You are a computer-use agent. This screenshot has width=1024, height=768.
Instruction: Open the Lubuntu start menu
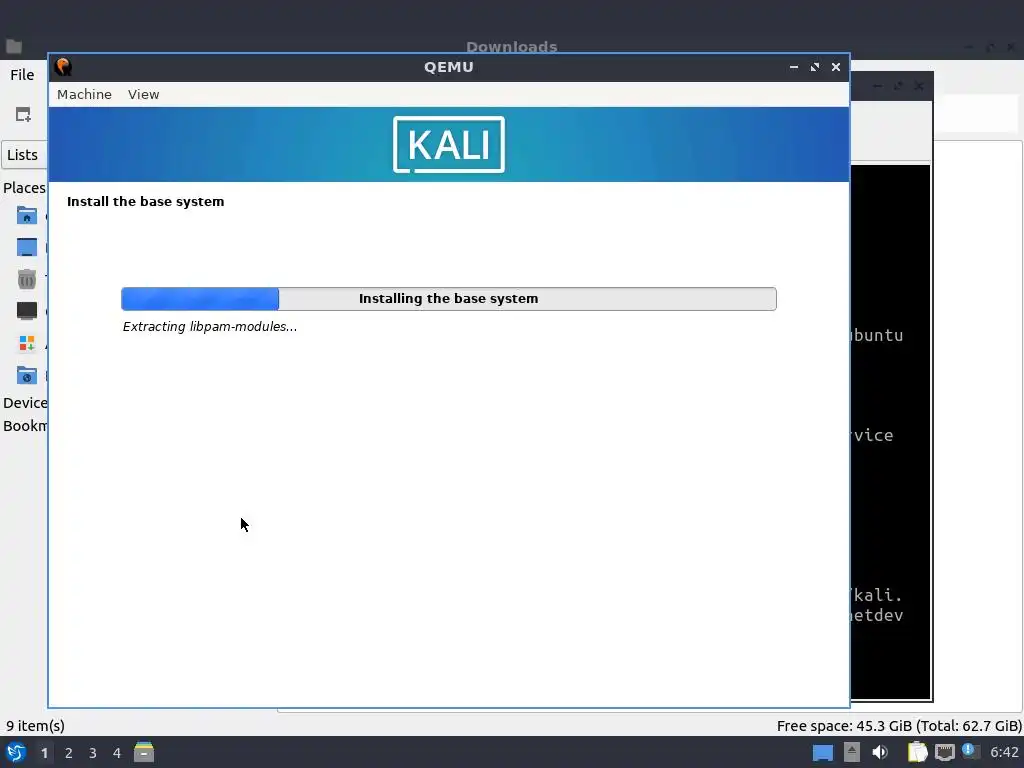point(16,752)
